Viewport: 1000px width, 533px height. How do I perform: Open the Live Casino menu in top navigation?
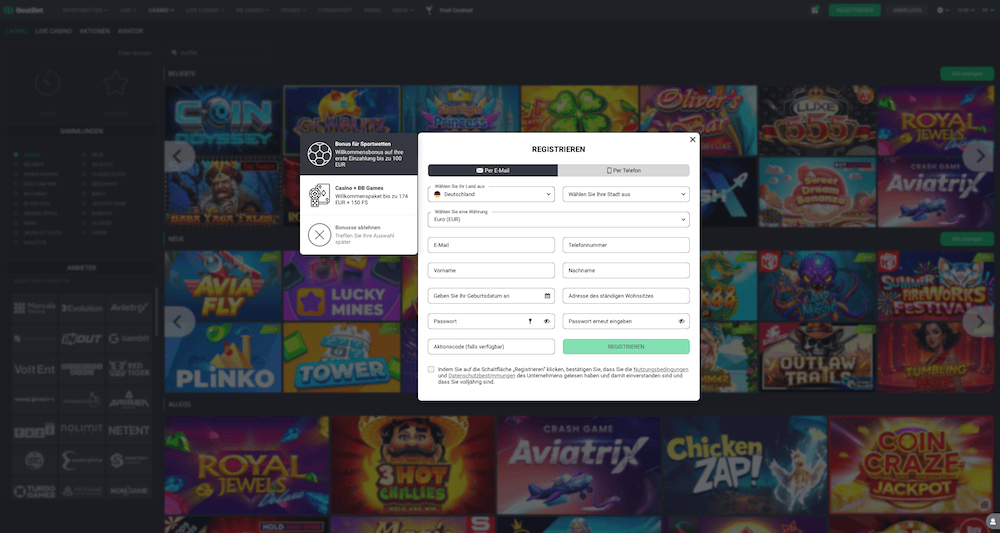tap(204, 10)
